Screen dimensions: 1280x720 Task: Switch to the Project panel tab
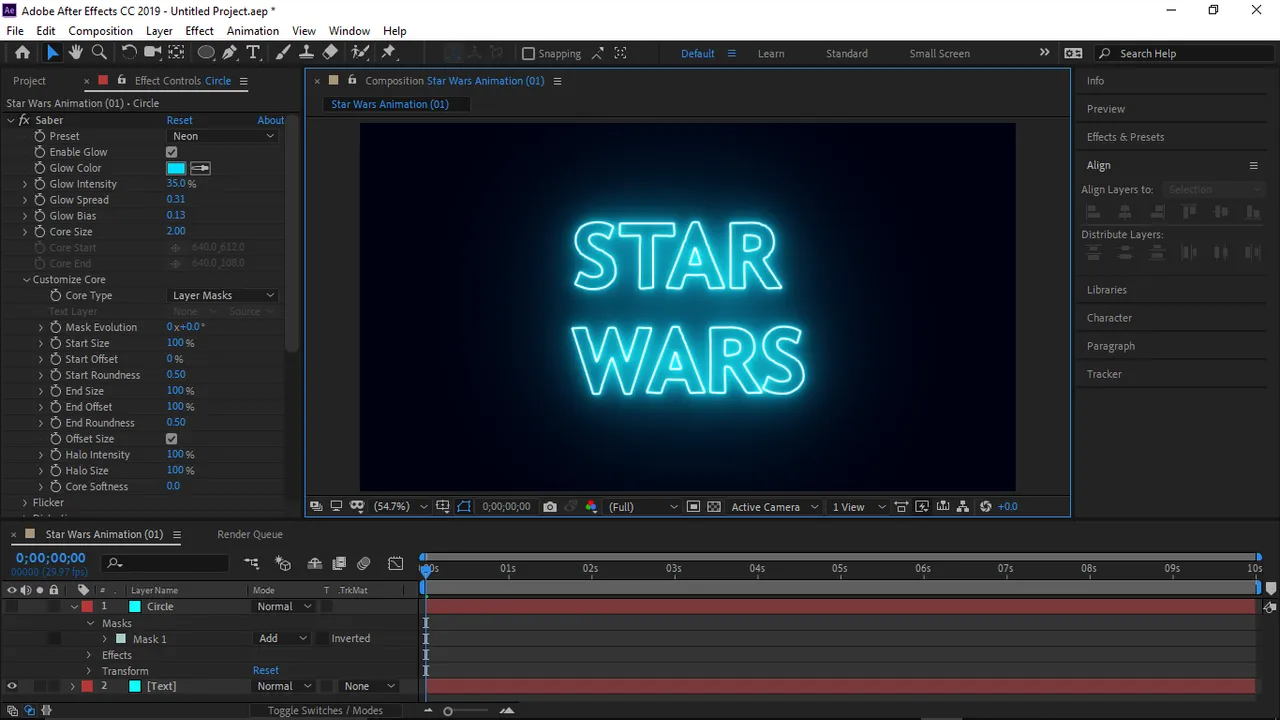[x=30, y=81]
